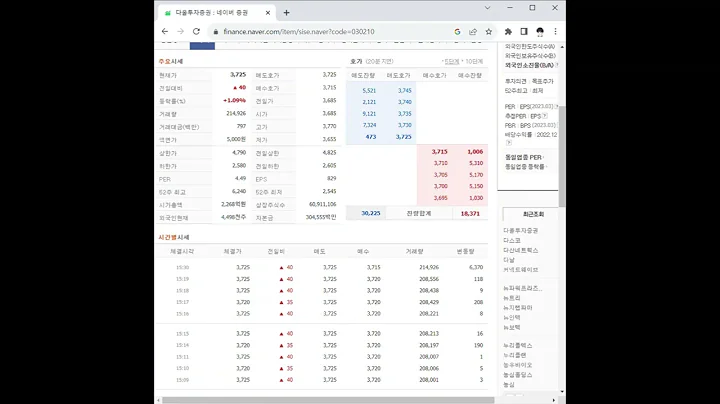
Task: Open 뉴지랩파마 stock link
Action: pos(518,308)
